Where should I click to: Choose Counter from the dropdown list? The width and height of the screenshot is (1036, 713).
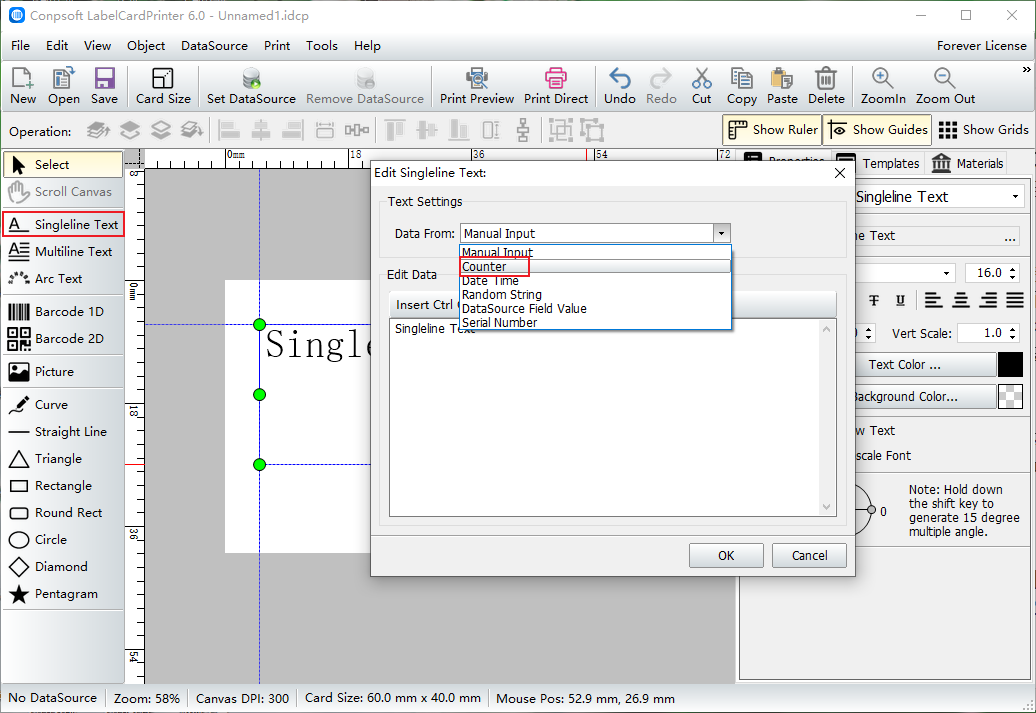595,266
